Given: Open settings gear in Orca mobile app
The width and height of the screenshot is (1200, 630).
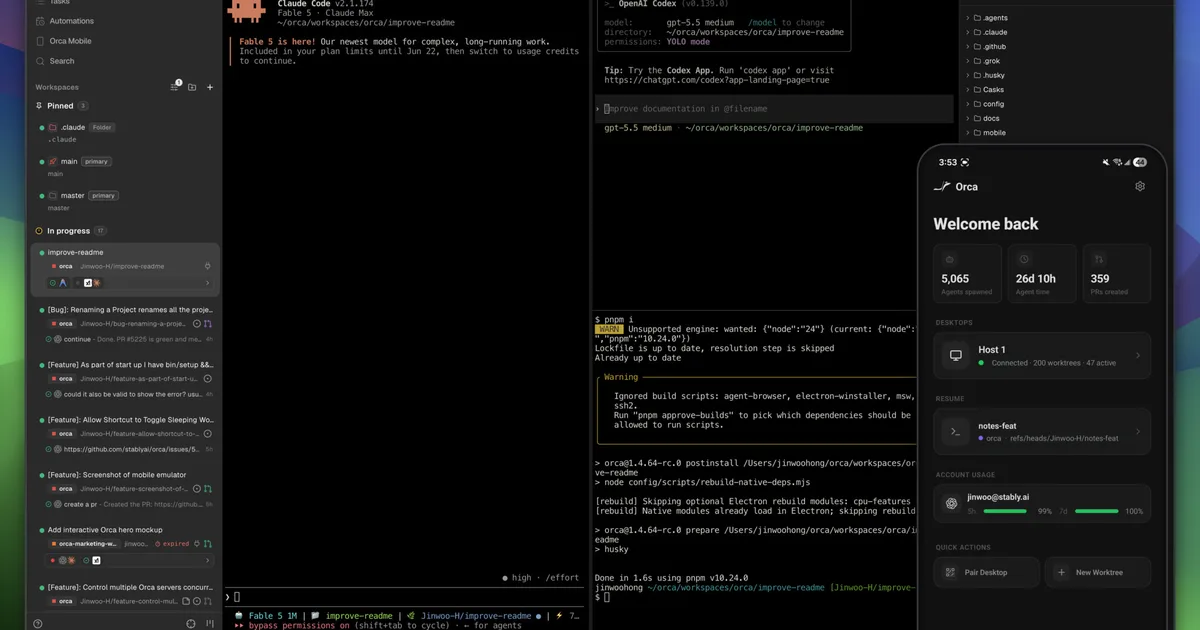Looking at the screenshot, I should 1140,186.
